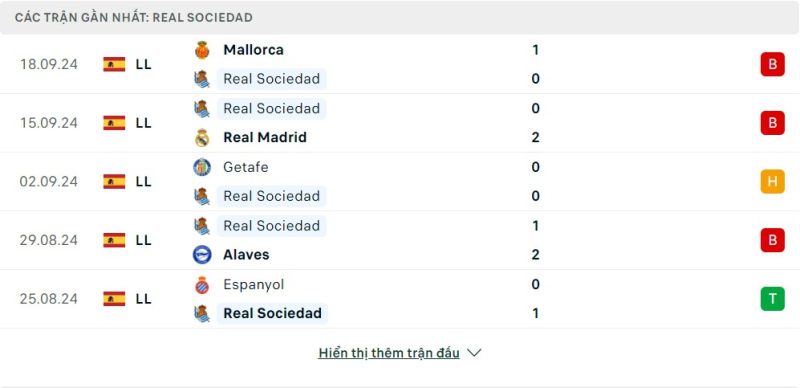Screen dimensions: 800x388
Task: Click Real Sociedad crest in Mallorca match
Action: coord(202,79)
